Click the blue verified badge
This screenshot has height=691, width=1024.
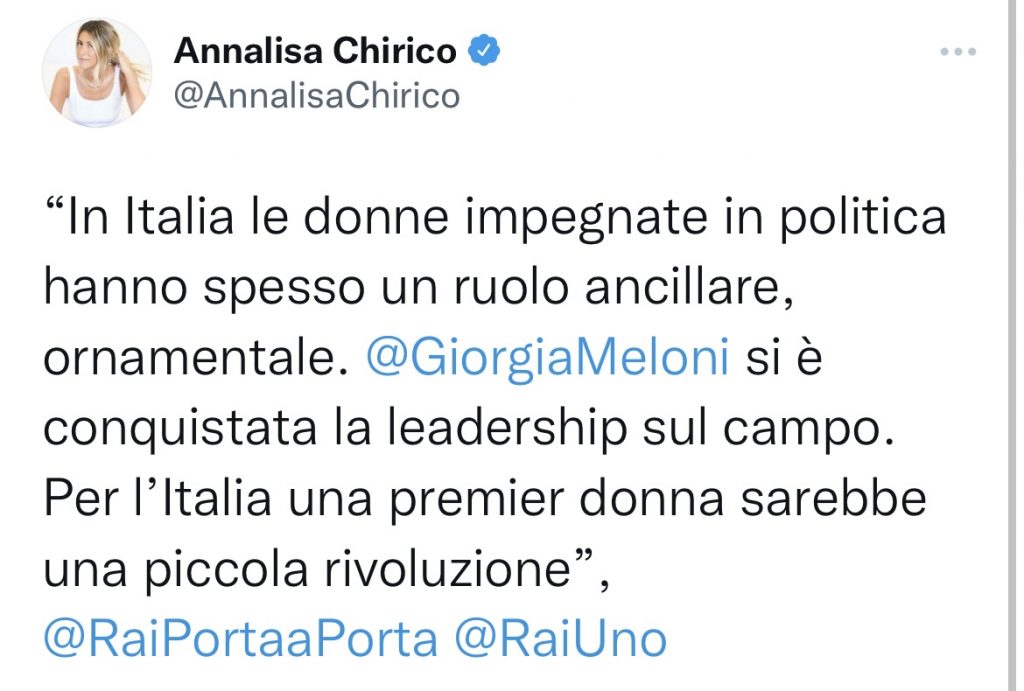(x=484, y=50)
